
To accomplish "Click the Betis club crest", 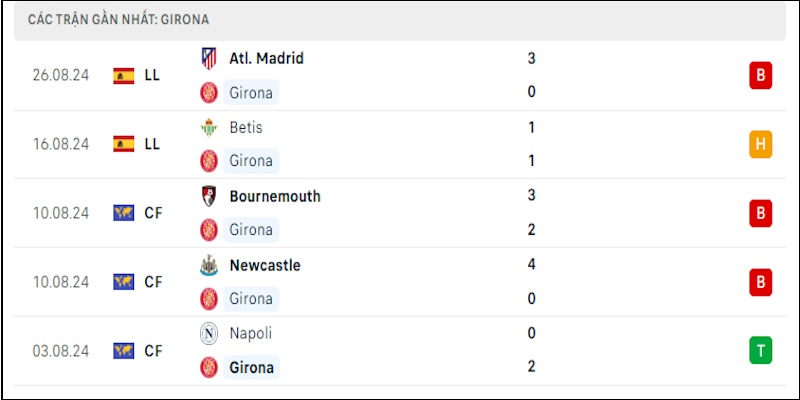I will [x=209, y=128].
